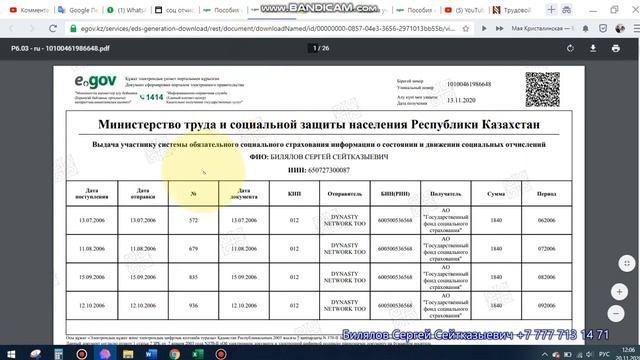The height and width of the screenshot is (360, 640).
Task: Zoom out of the PDF
Action: click(616, 313)
